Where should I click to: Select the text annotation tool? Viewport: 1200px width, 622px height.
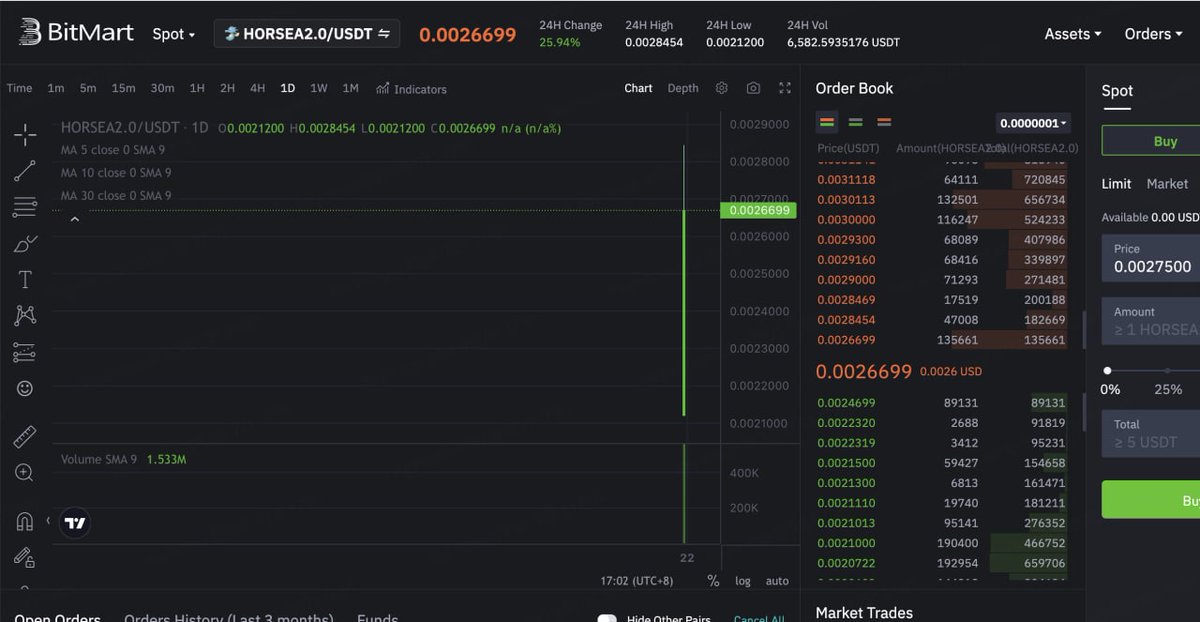[25, 280]
